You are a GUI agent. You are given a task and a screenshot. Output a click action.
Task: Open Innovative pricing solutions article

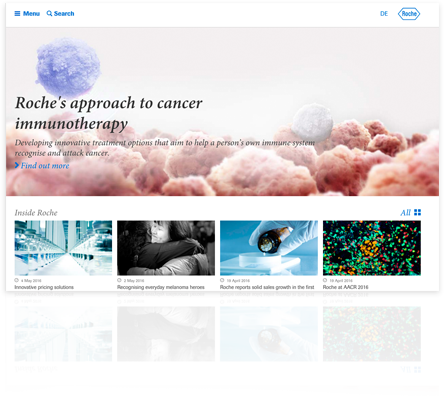pyautogui.click(x=44, y=287)
